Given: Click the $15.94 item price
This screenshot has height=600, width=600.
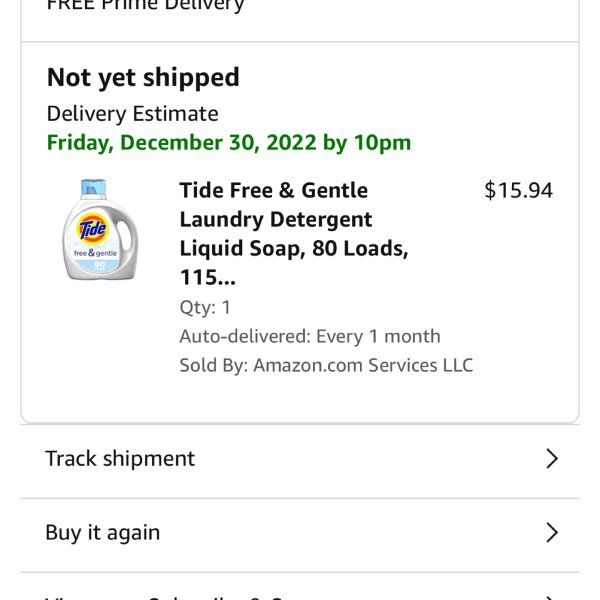Looking at the screenshot, I should (x=518, y=190).
